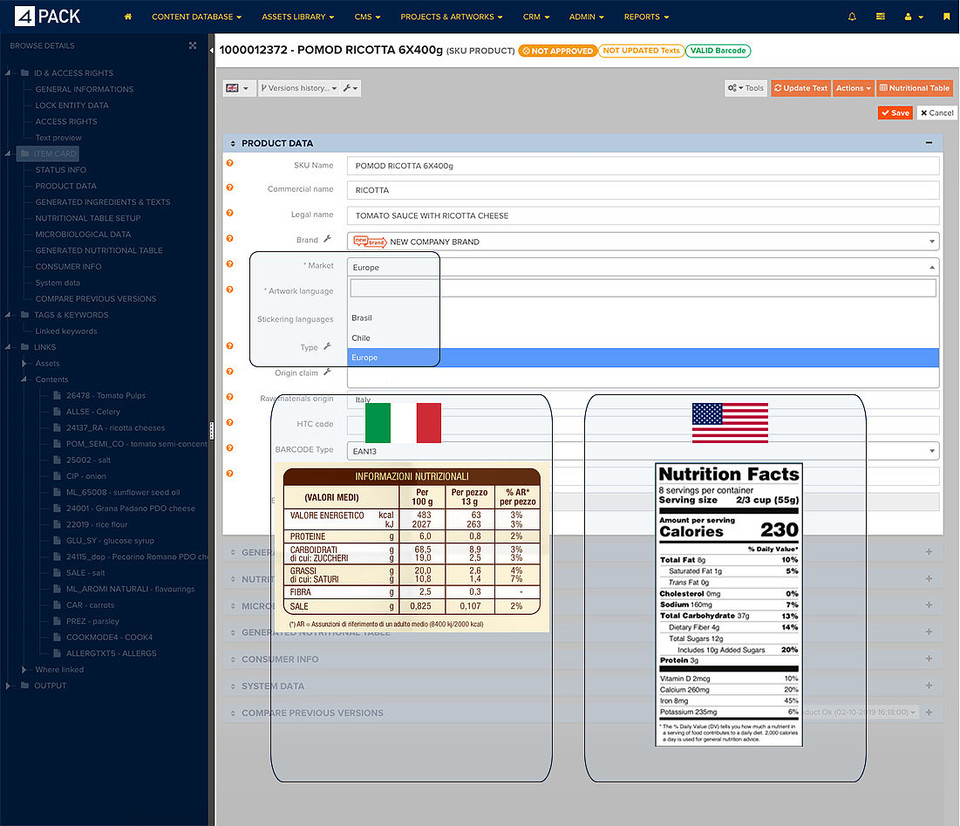This screenshot has width=960, height=826.
Task: Open the language flag dropdown
Action: pos(238,88)
